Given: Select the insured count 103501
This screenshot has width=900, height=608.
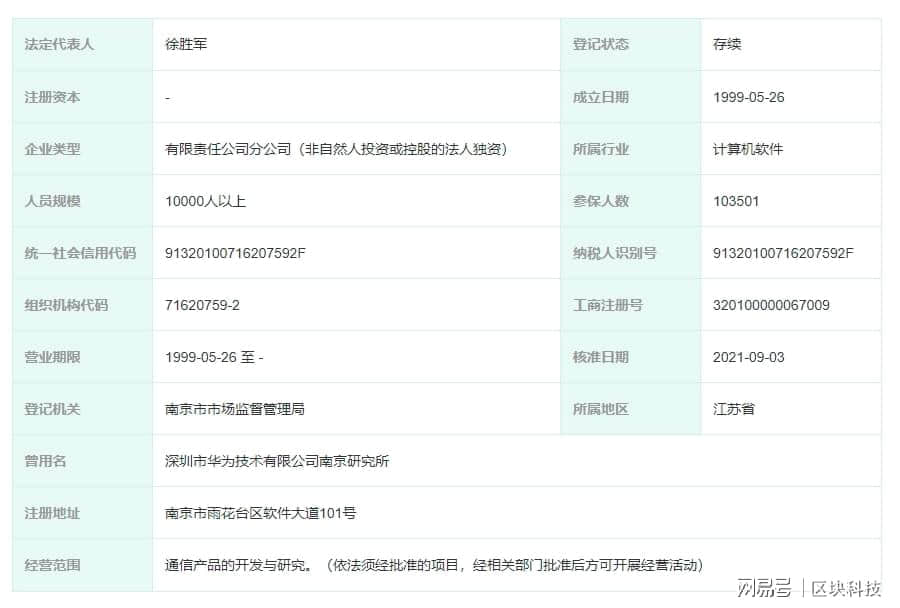Looking at the screenshot, I should pos(736,202).
